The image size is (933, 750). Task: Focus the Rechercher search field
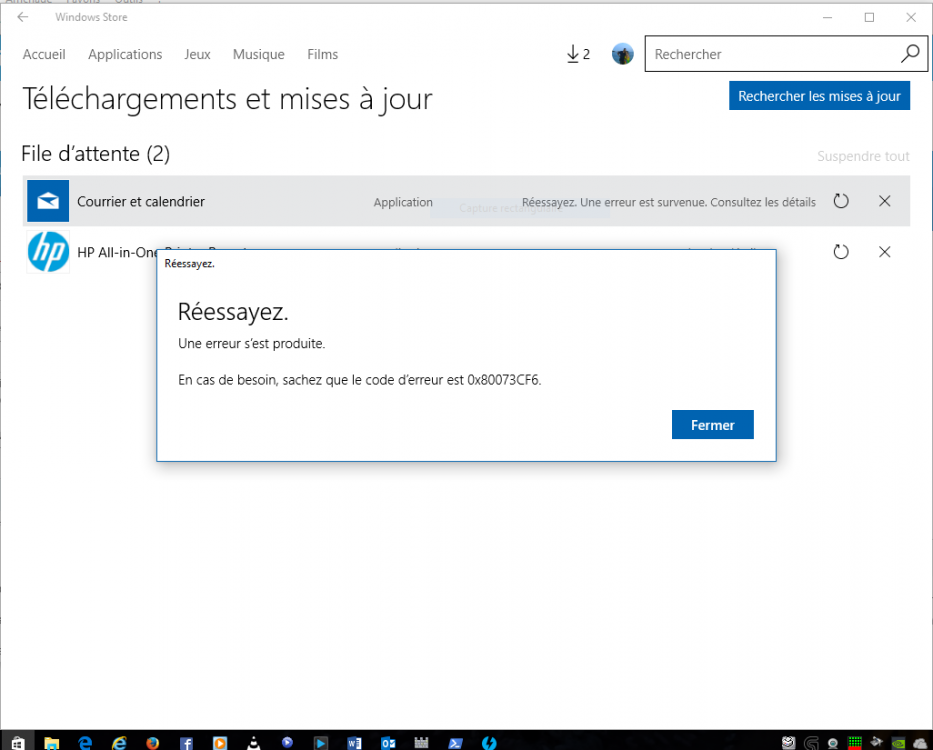[770, 54]
